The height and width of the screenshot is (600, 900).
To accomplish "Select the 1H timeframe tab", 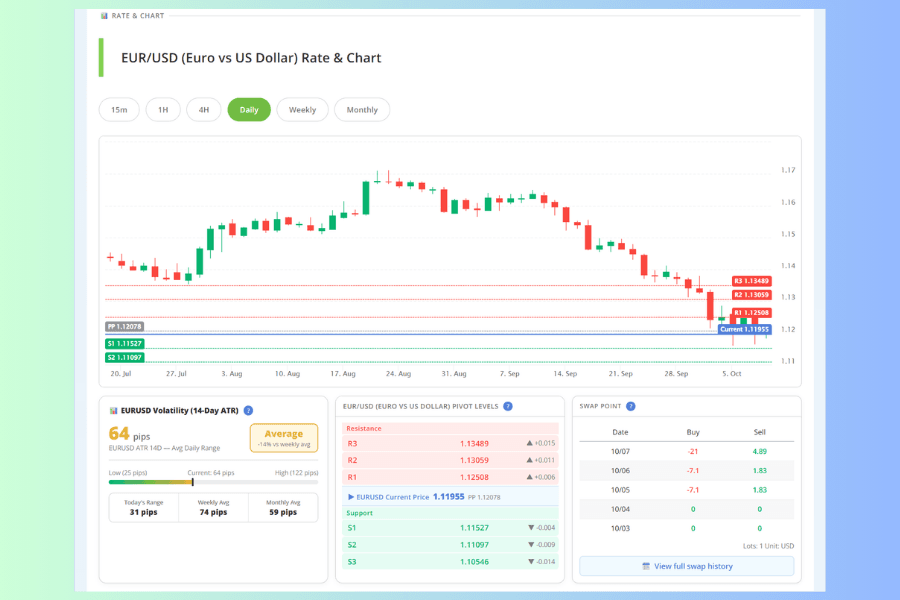I will 163,110.
